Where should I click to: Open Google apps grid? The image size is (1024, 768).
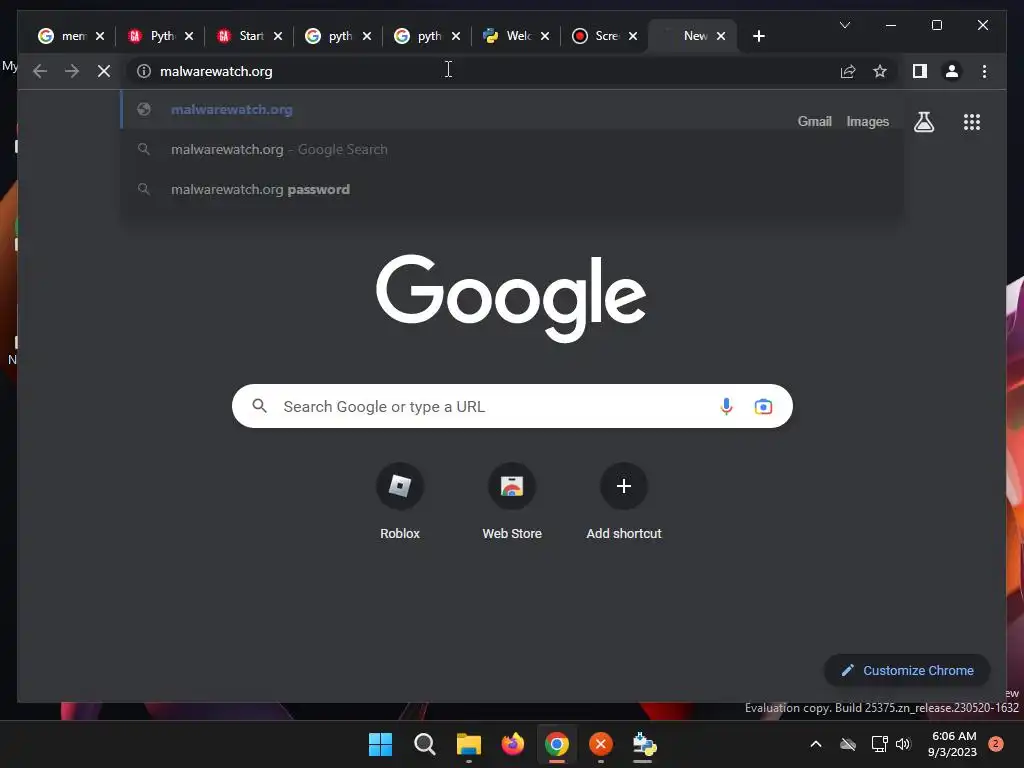972,121
